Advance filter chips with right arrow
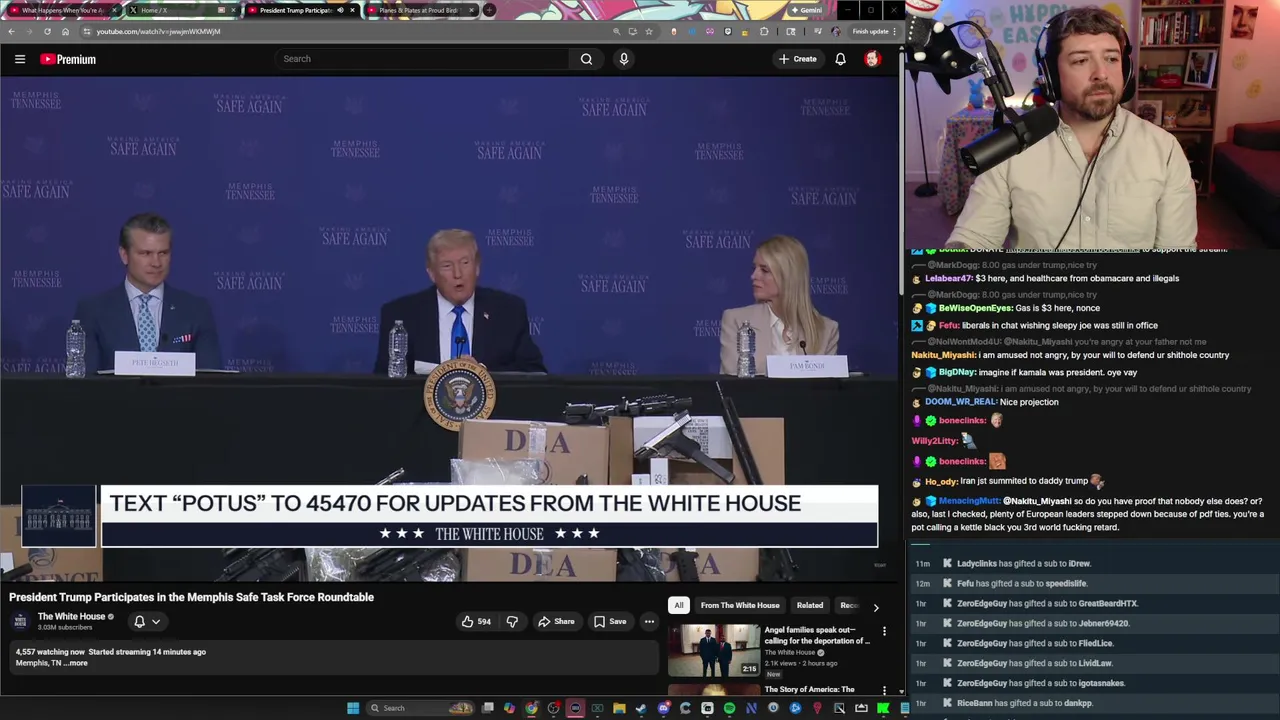 (x=876, y=607)
